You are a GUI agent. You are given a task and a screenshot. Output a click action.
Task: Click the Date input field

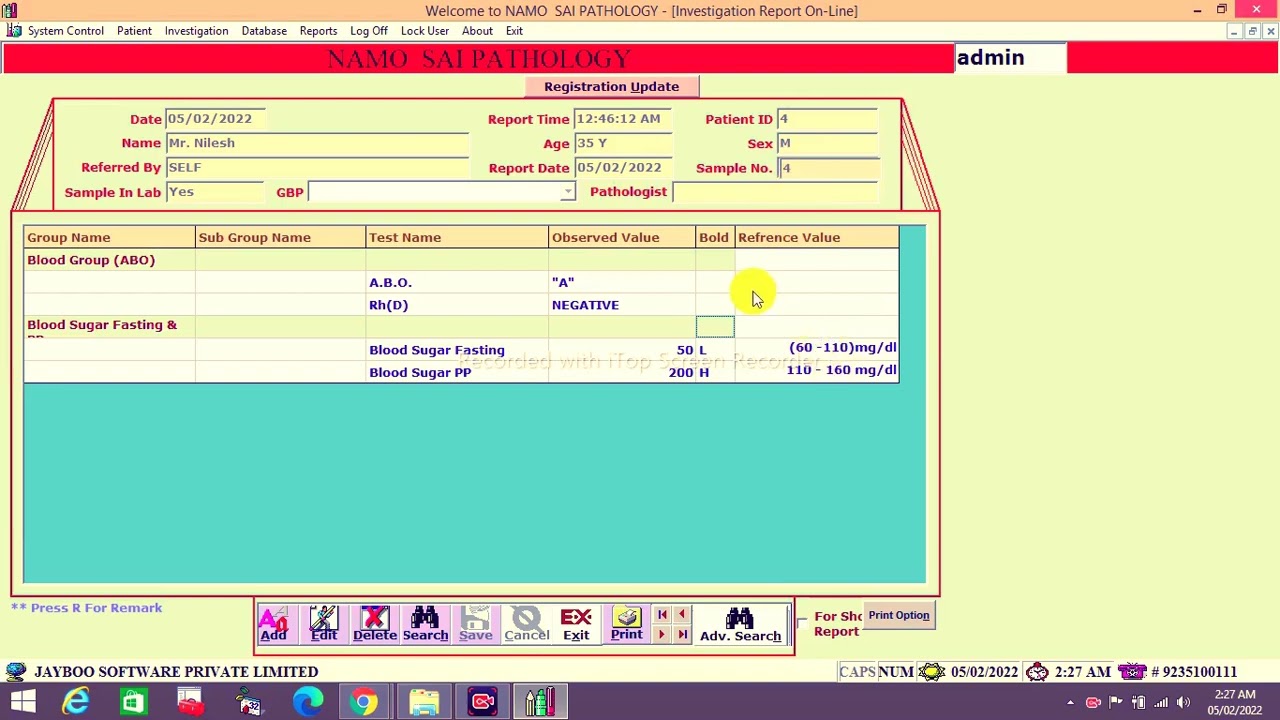click(215, 119)
